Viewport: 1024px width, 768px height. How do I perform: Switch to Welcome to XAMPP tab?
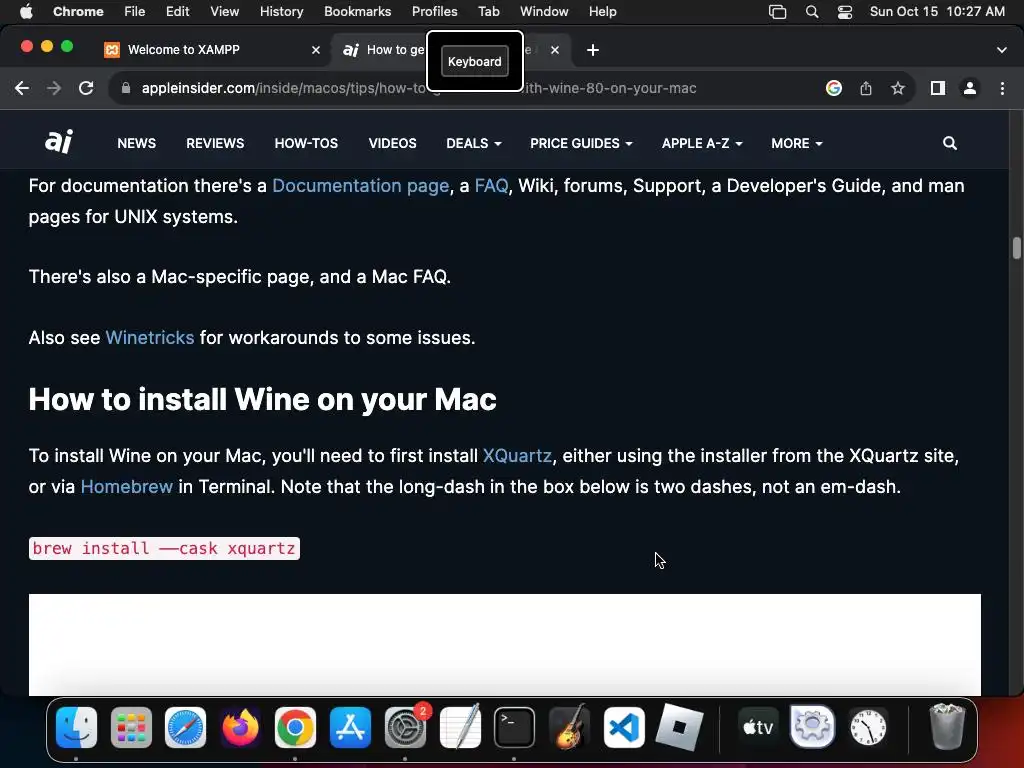(x=212, y=50)
